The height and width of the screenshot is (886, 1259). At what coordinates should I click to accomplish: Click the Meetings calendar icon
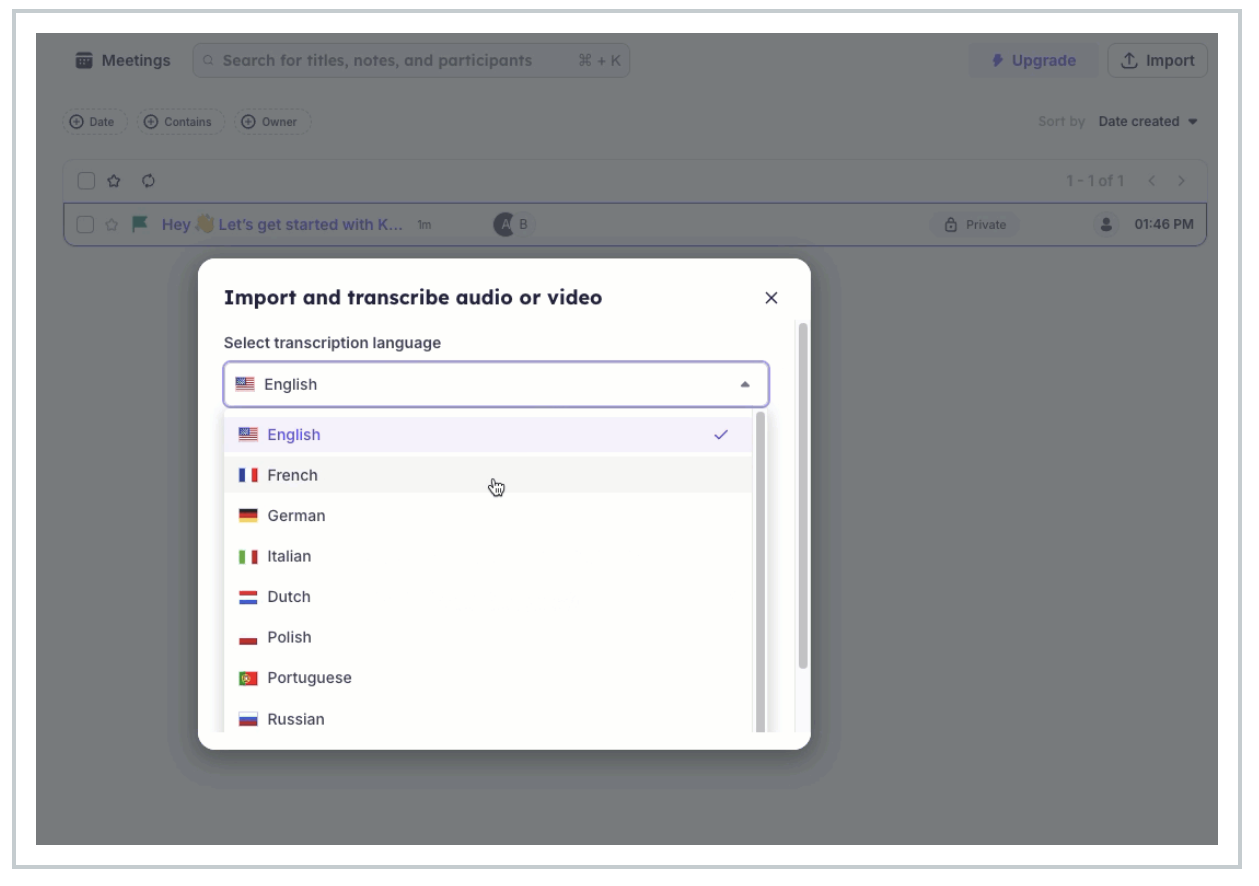[85, 61]
